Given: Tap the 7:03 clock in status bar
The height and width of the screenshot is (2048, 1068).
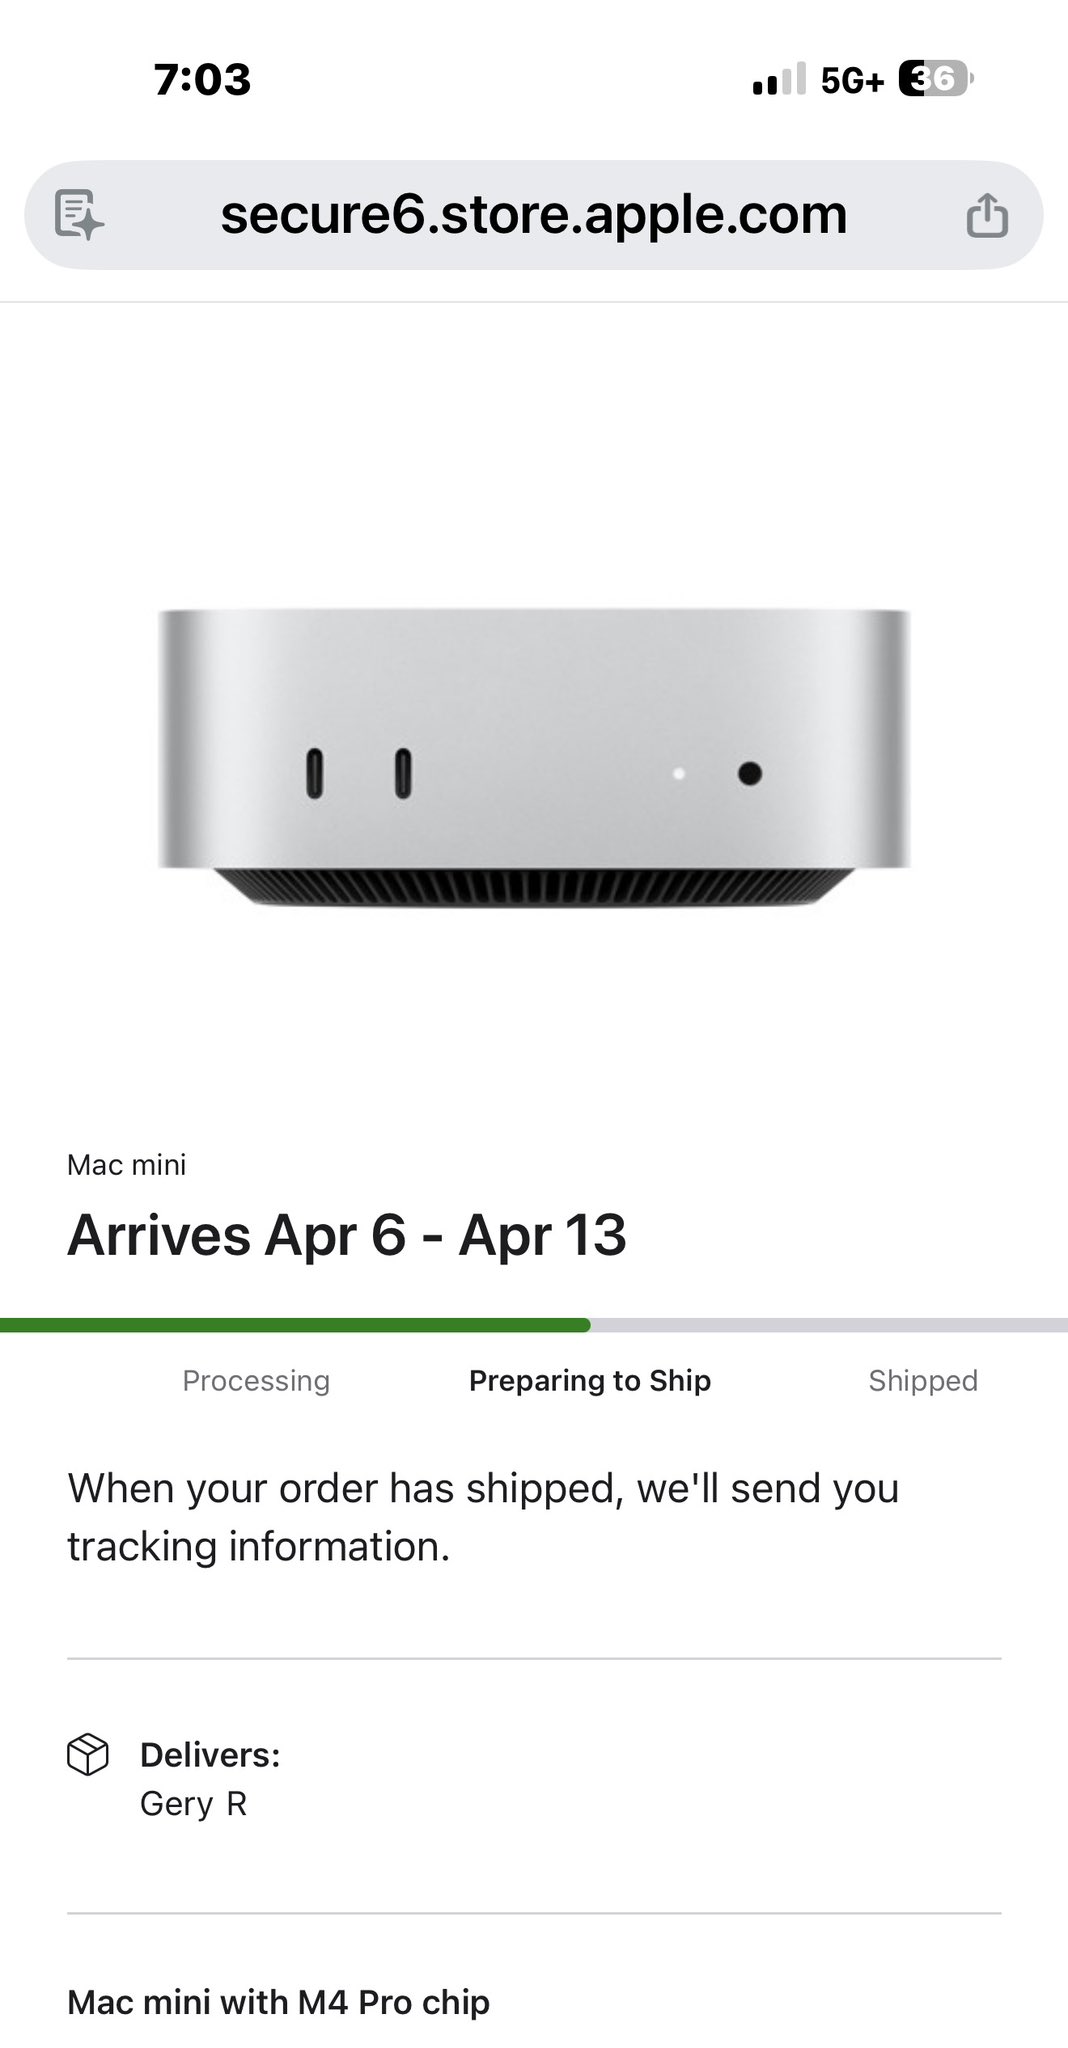Looking at the screenshot, I should (x=202, y=80).
